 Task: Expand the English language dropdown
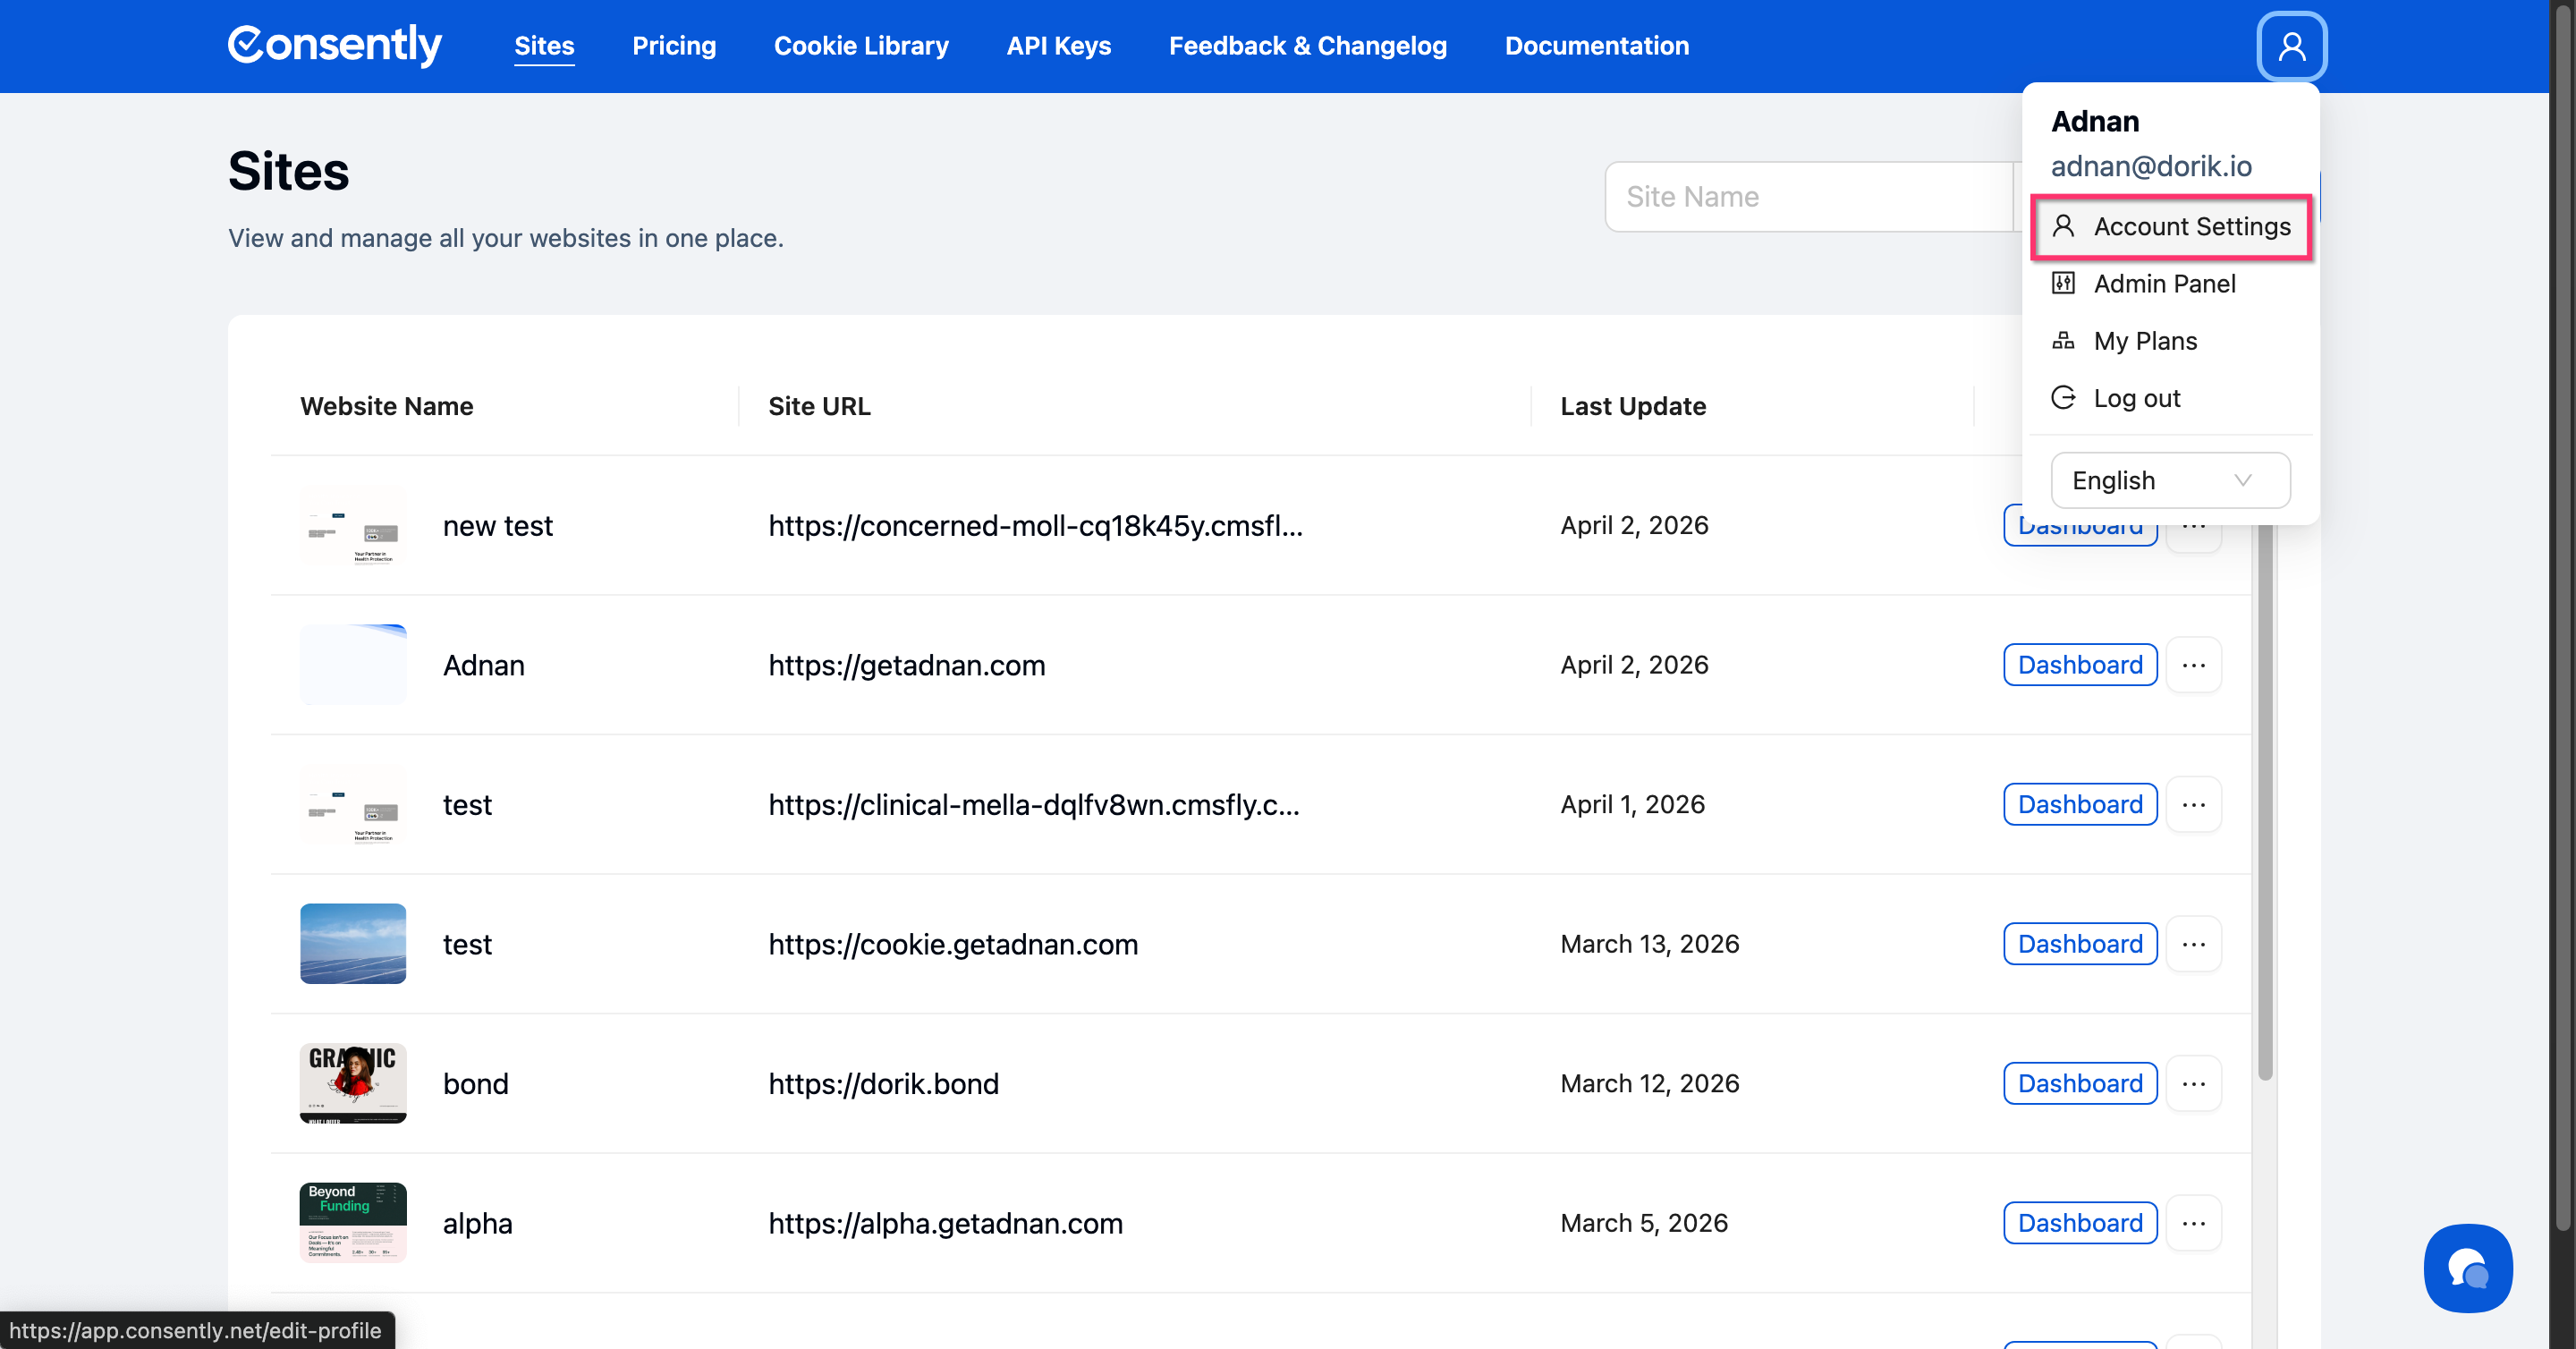(2169, 480)
